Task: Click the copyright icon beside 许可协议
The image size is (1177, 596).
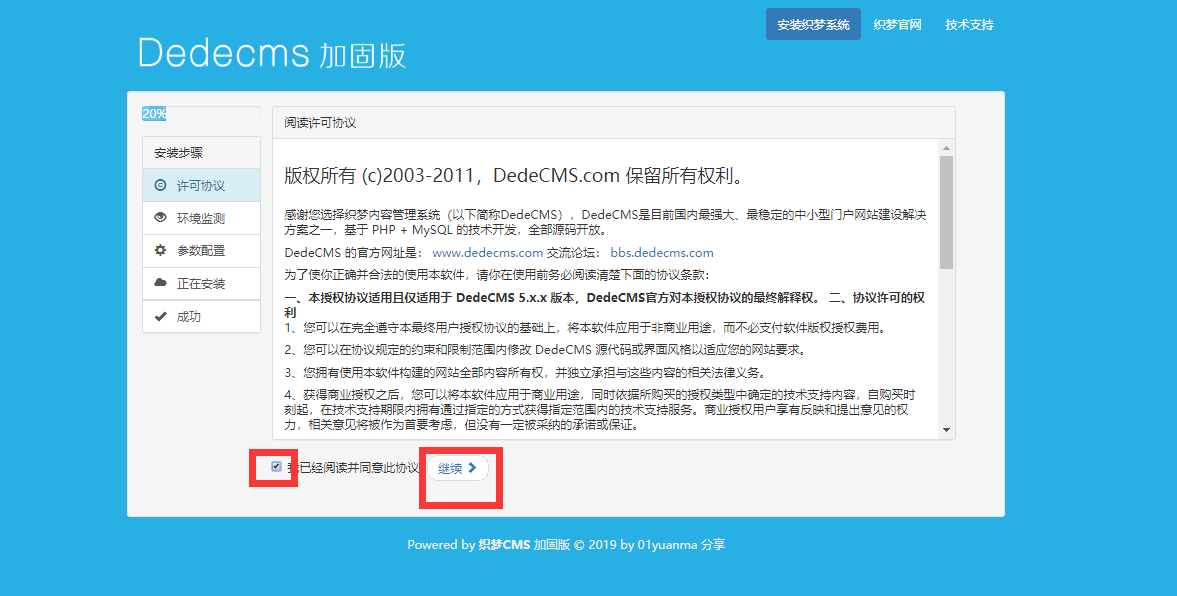Action: [x=160, y=185]
